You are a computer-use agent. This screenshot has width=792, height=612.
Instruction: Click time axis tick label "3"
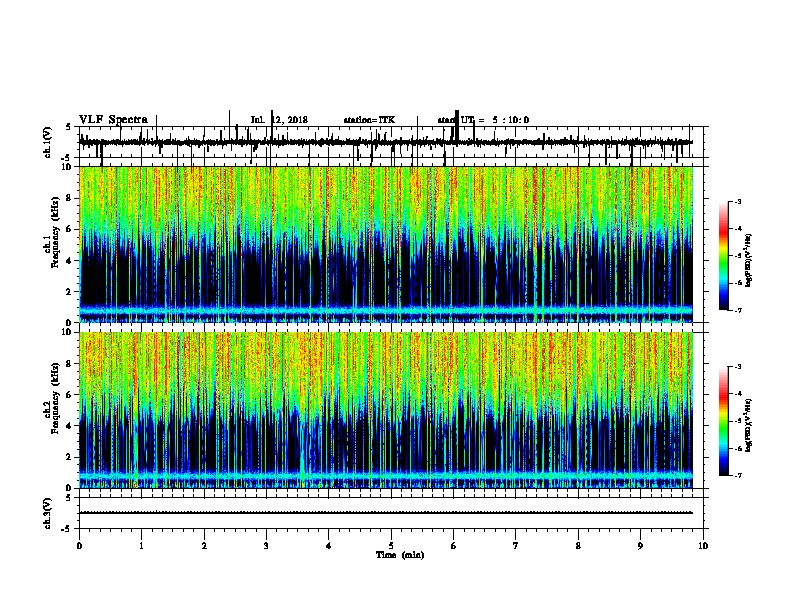(x=266, y=546)
